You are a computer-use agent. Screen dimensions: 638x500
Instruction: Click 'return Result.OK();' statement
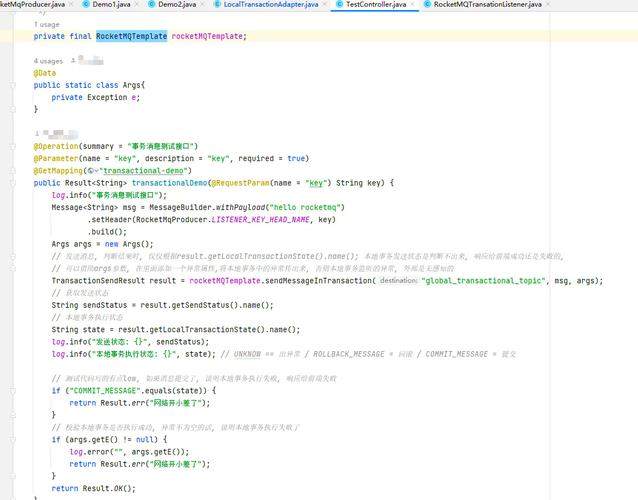point(94,488)
